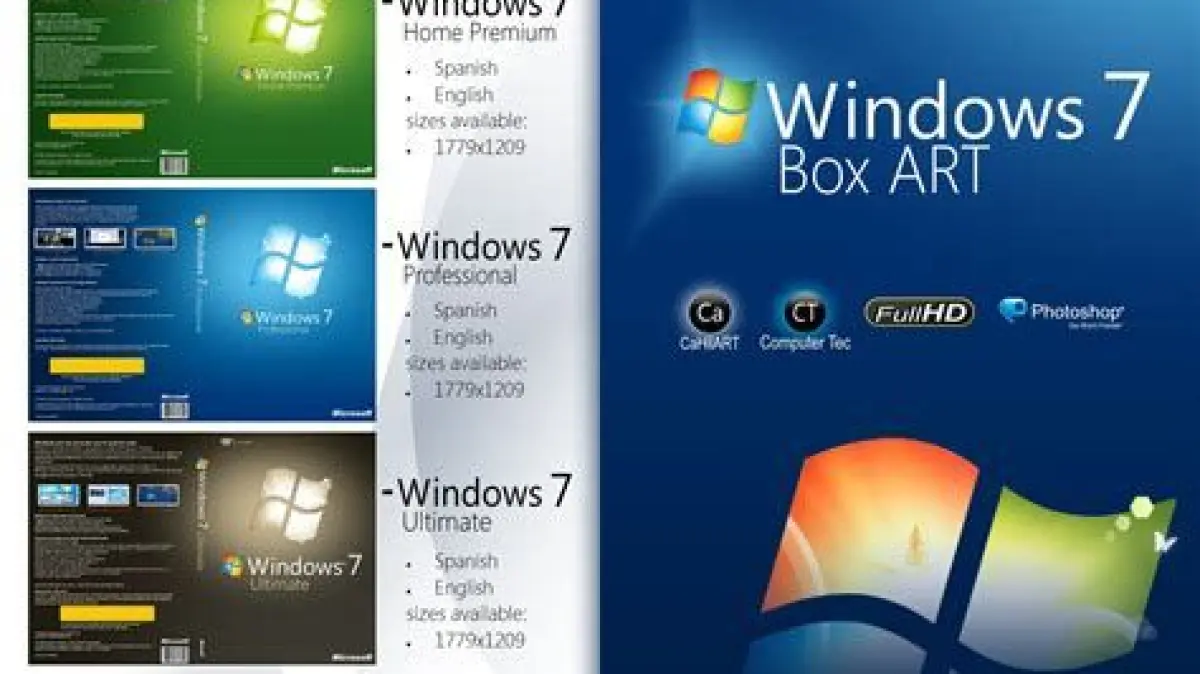Choose Spanish under Windows 7 Professional

pyautogui.click(x=465, y=311)
